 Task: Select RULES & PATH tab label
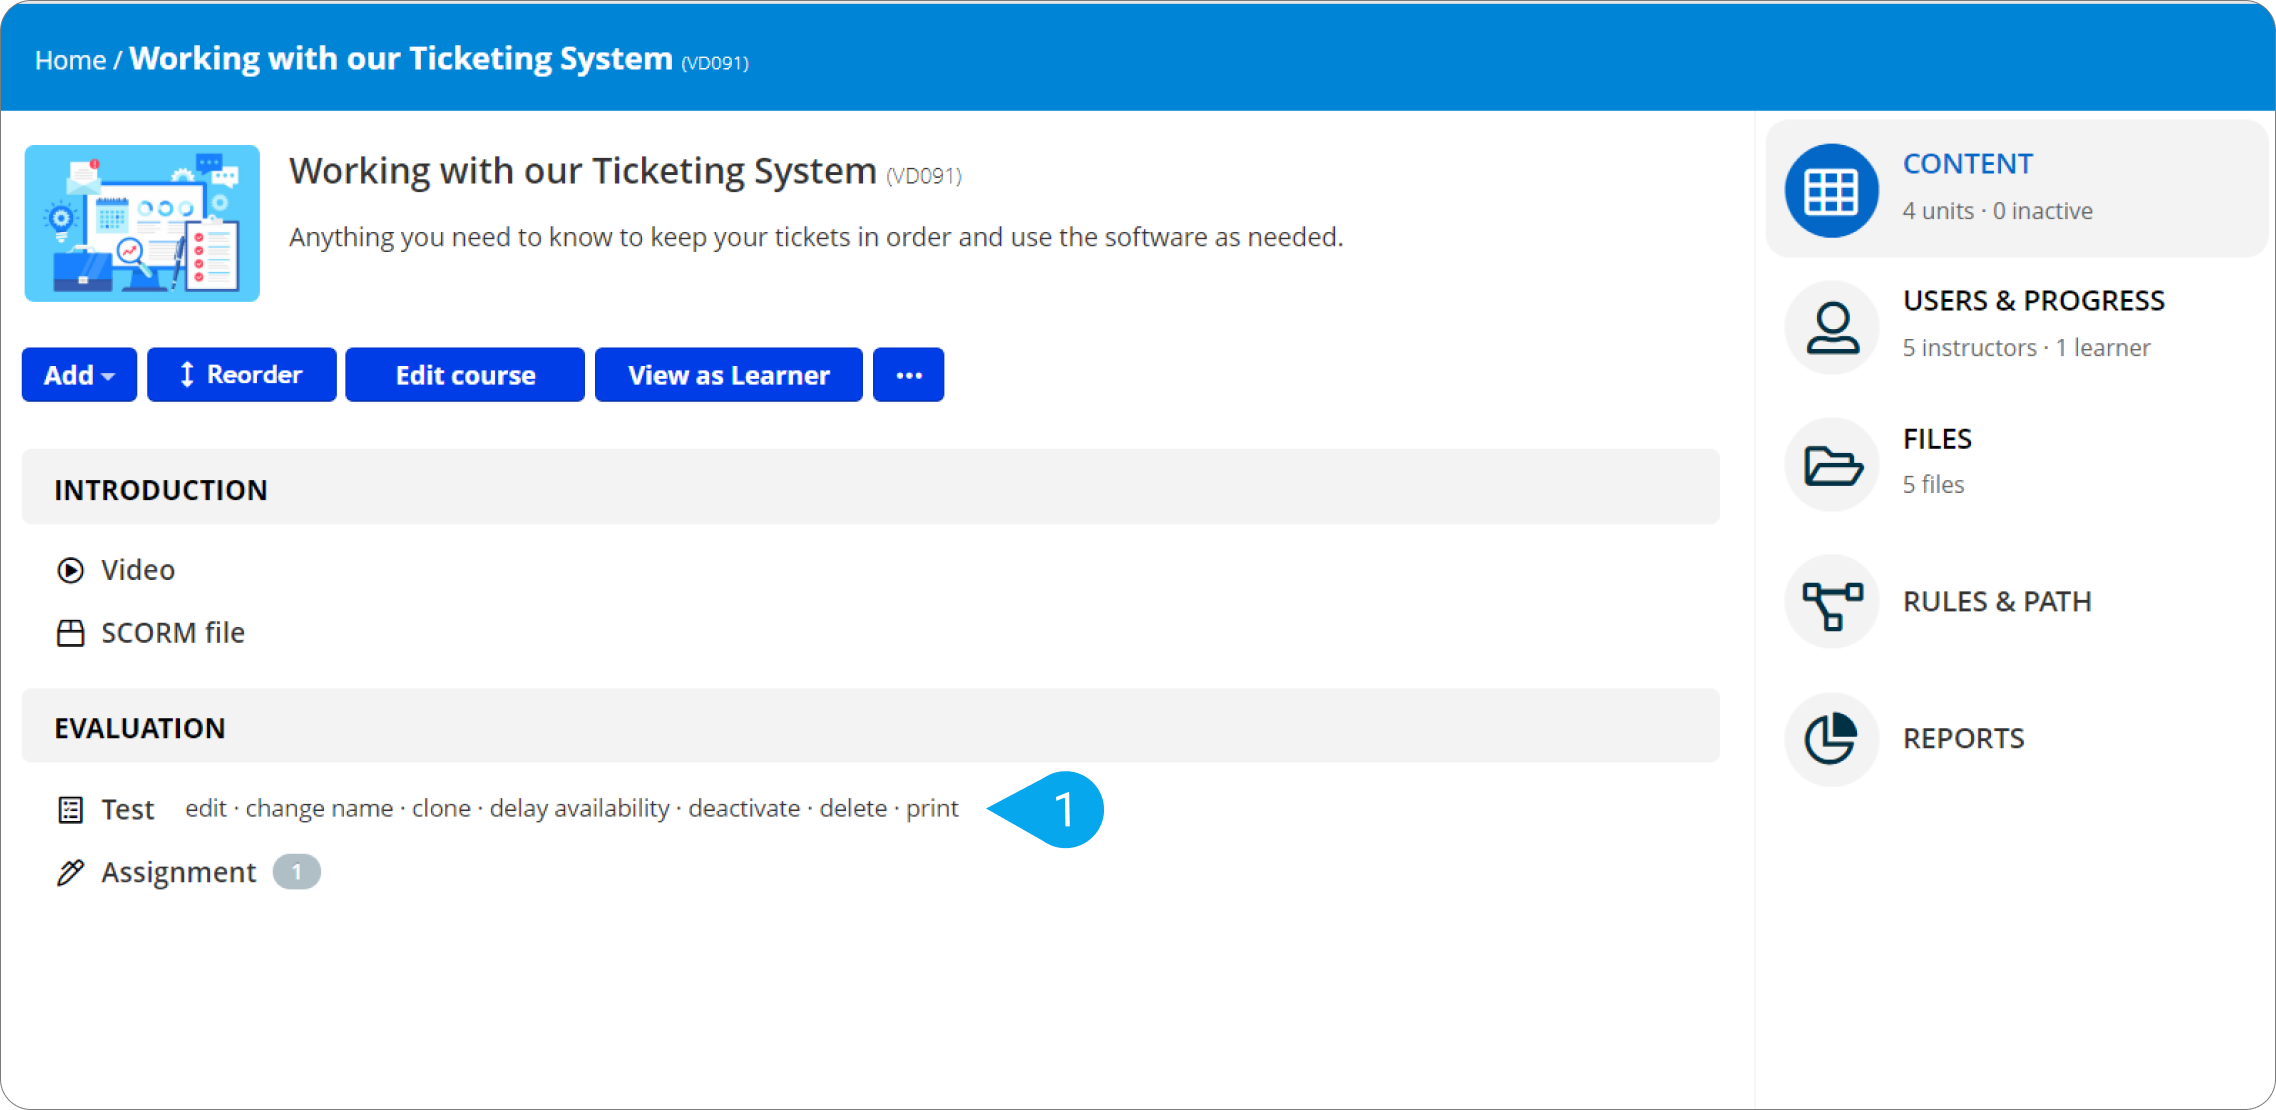pyautogui.click(x=1997, y=601)
